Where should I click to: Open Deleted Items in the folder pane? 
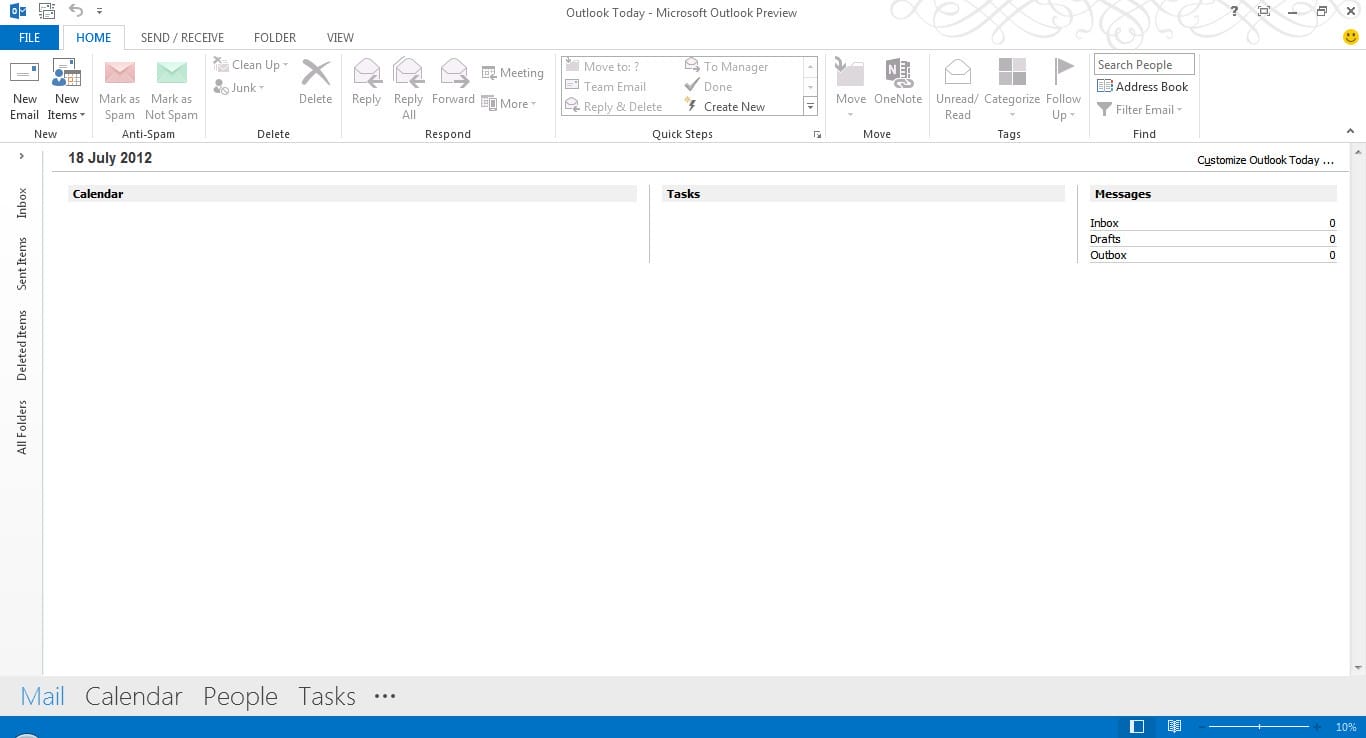pos(22,345)
